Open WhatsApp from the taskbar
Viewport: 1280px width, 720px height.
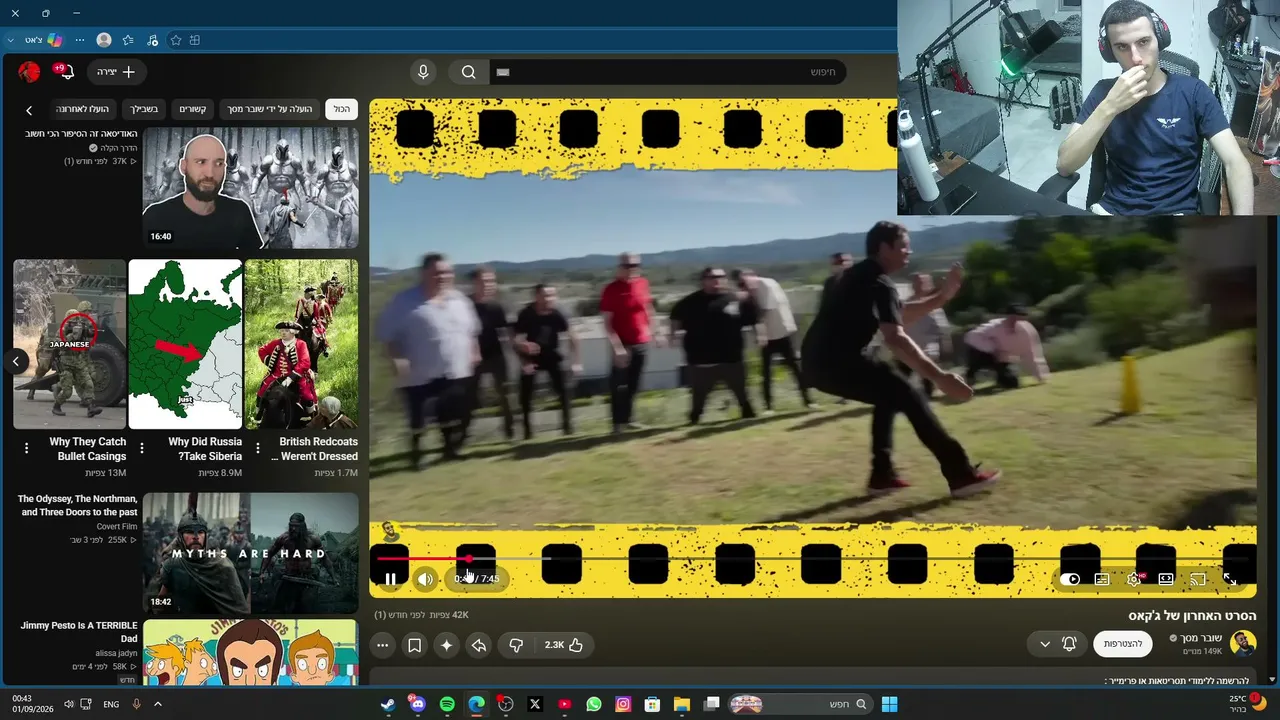pyautogui.click(x=594, y=704)
